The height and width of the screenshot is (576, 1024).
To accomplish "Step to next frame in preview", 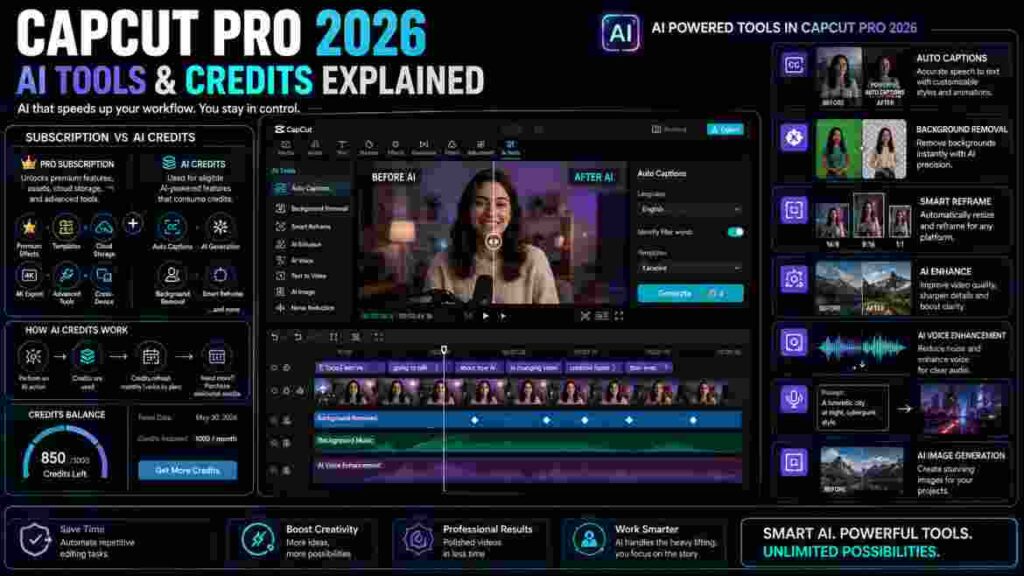I will (x=503, y=316).
